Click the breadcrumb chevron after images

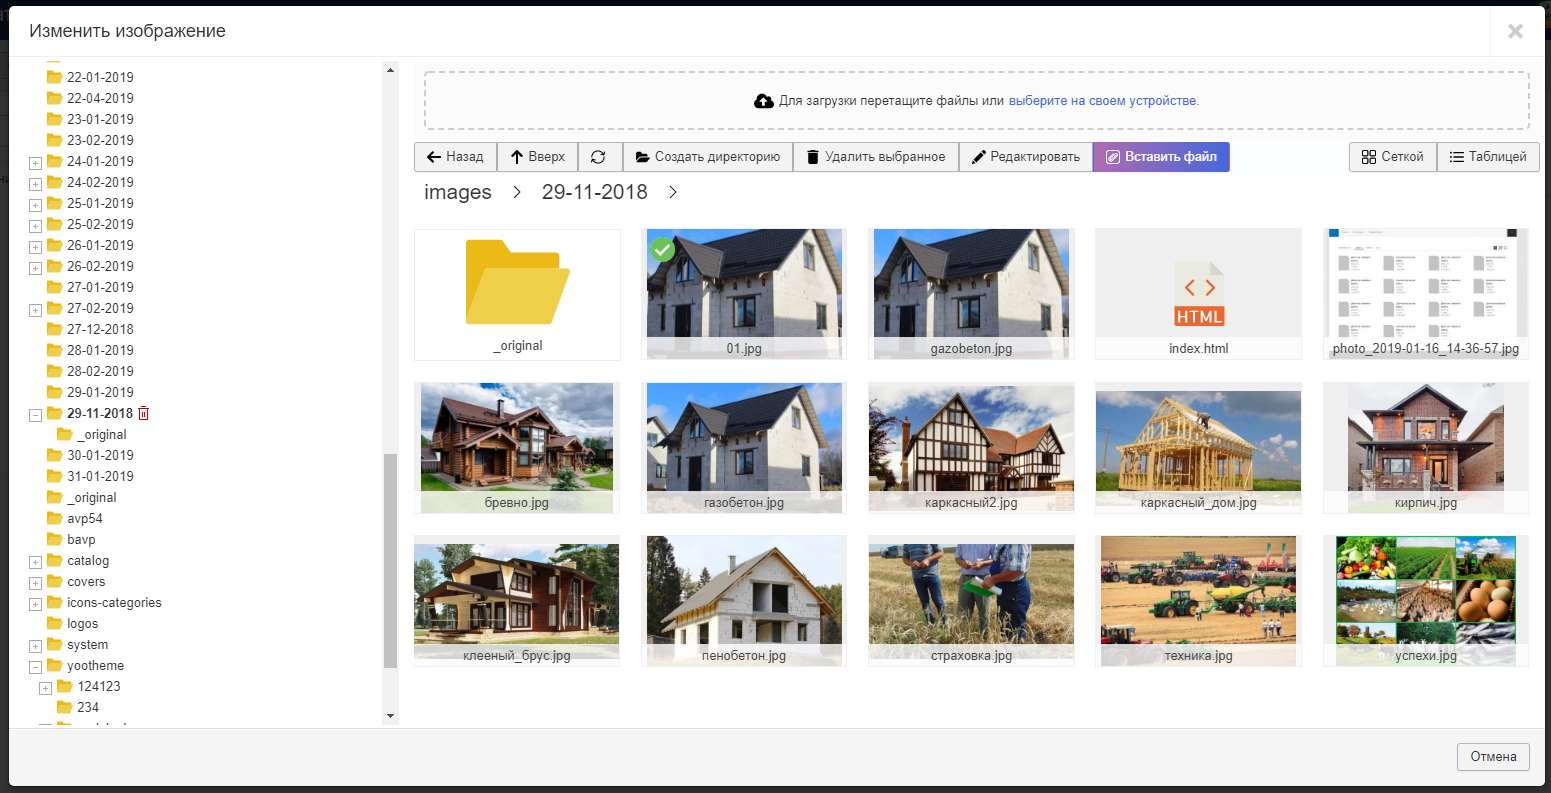(517, 192)
